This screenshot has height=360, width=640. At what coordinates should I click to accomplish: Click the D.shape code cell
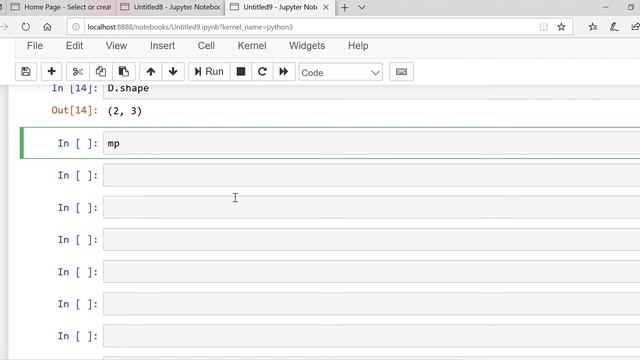(371, 92)
